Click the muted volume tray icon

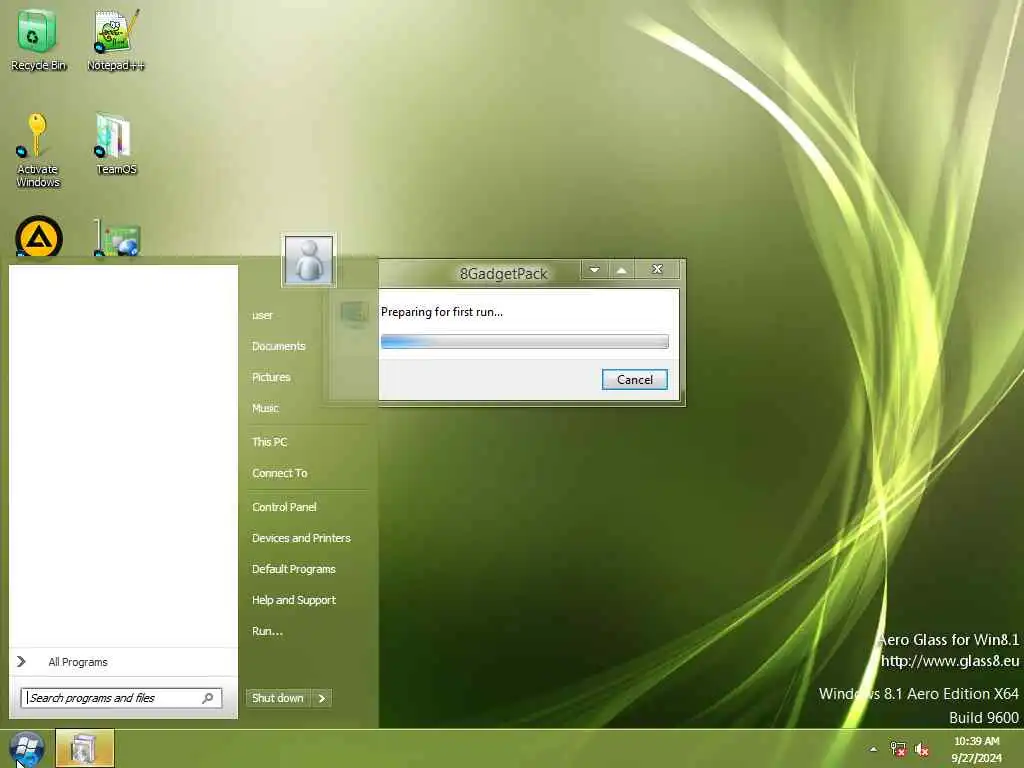click(x=921, y=749)
